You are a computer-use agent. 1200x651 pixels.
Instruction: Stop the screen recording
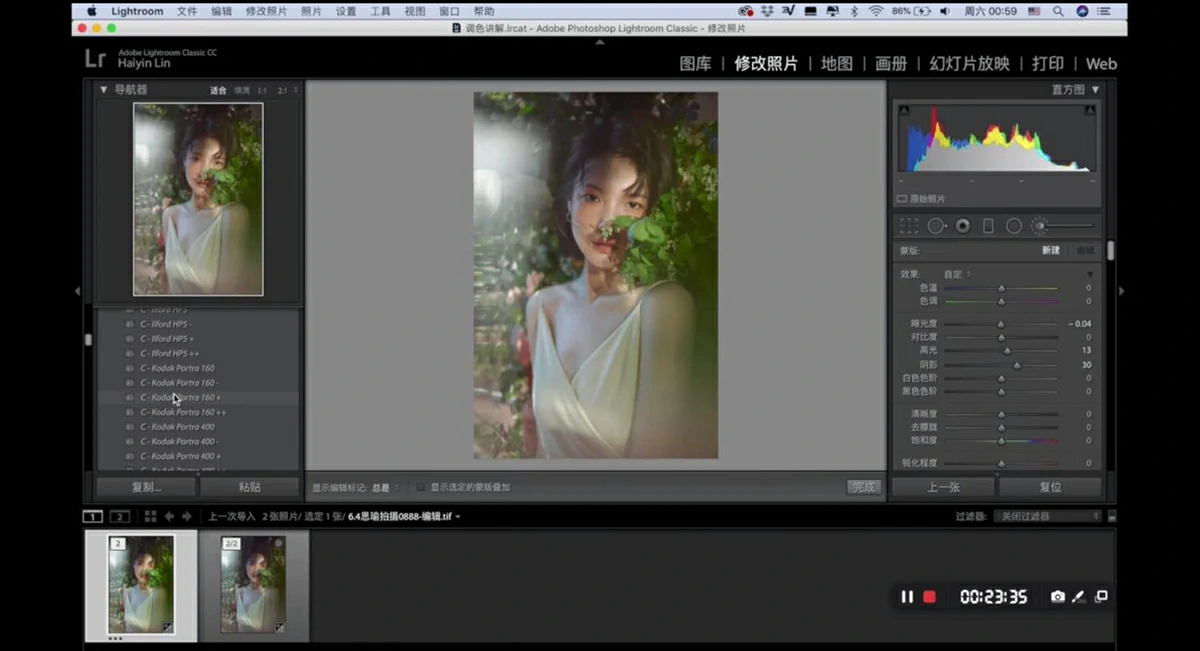point(929,597)
